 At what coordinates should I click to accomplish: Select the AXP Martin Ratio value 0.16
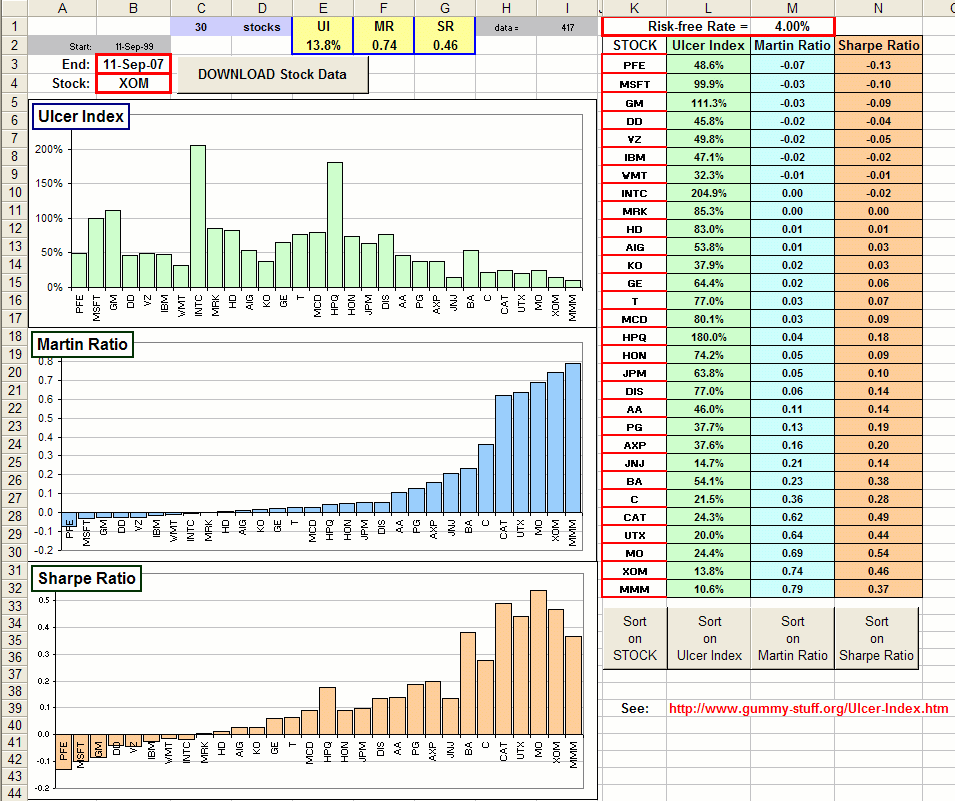792,445
